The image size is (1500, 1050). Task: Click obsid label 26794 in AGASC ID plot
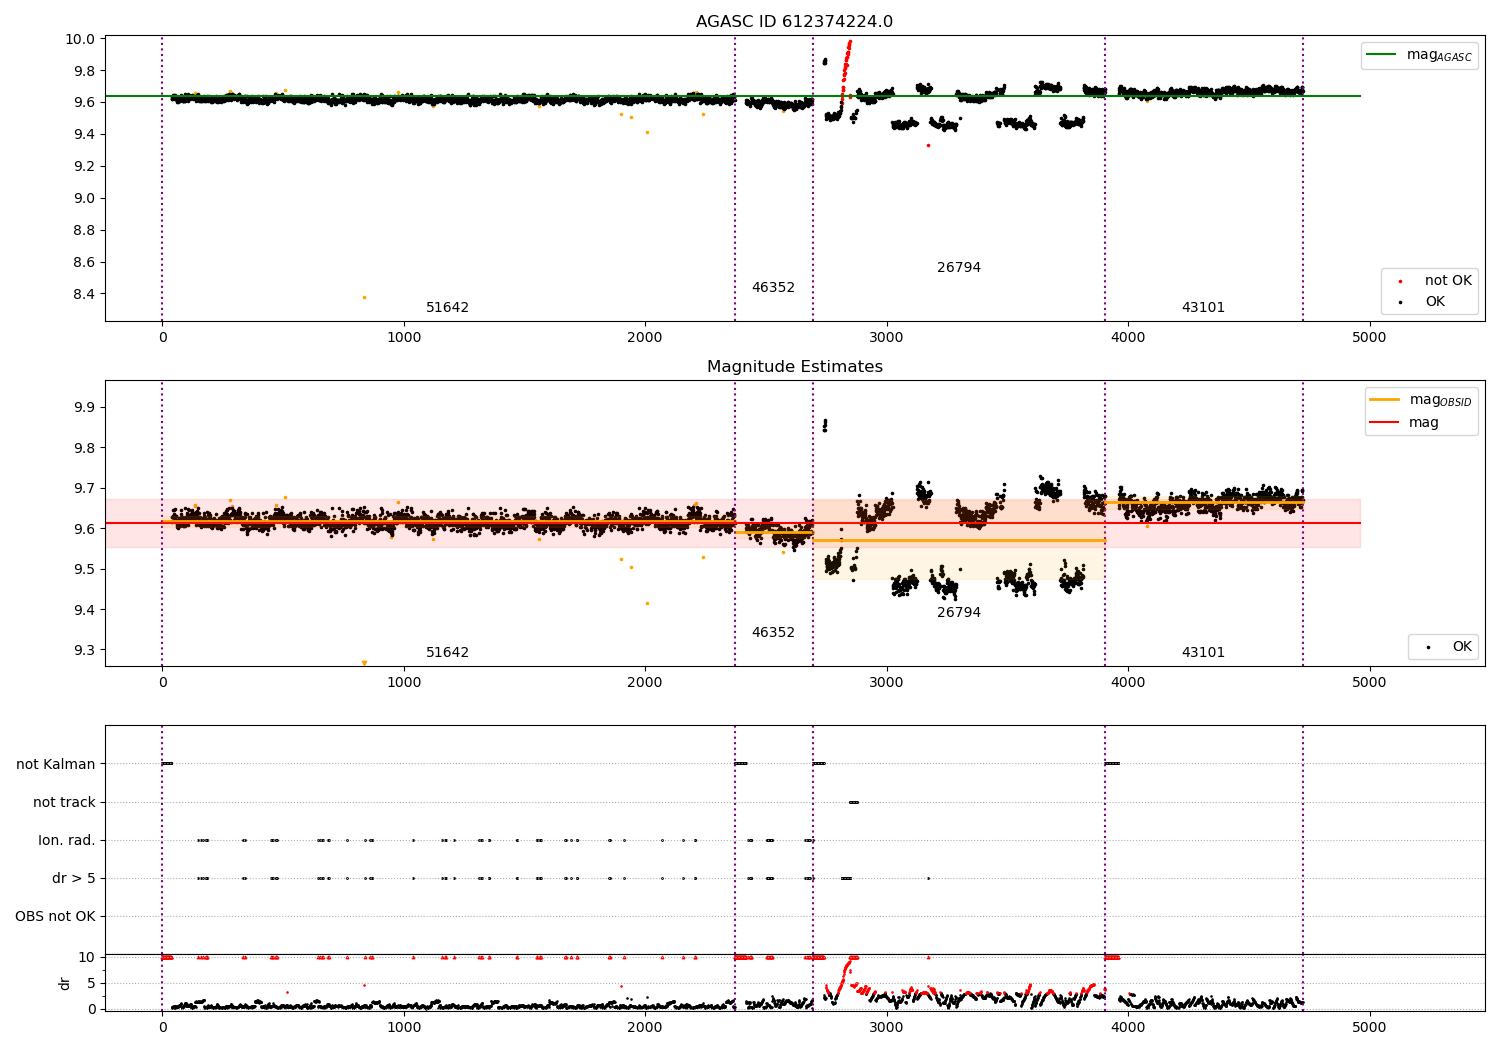click(x=959, y=268)
